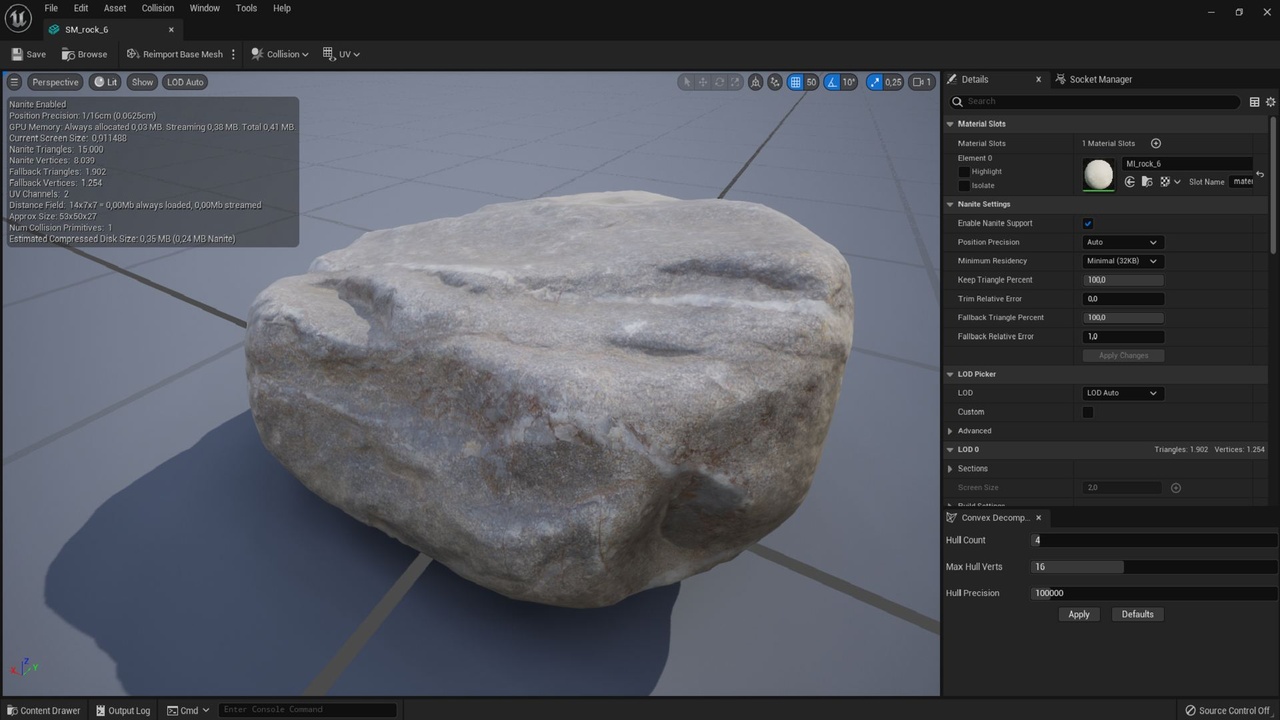This screenshot has height=720, width=1280.
Task: Click the MI_rock_6 material thumbnail
Action: pyautogui.click(x=1099, y=174)
